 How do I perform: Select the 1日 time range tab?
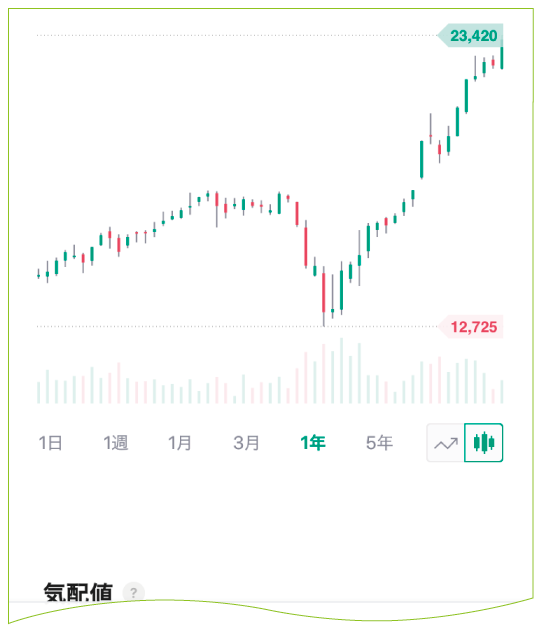(50, 443)
